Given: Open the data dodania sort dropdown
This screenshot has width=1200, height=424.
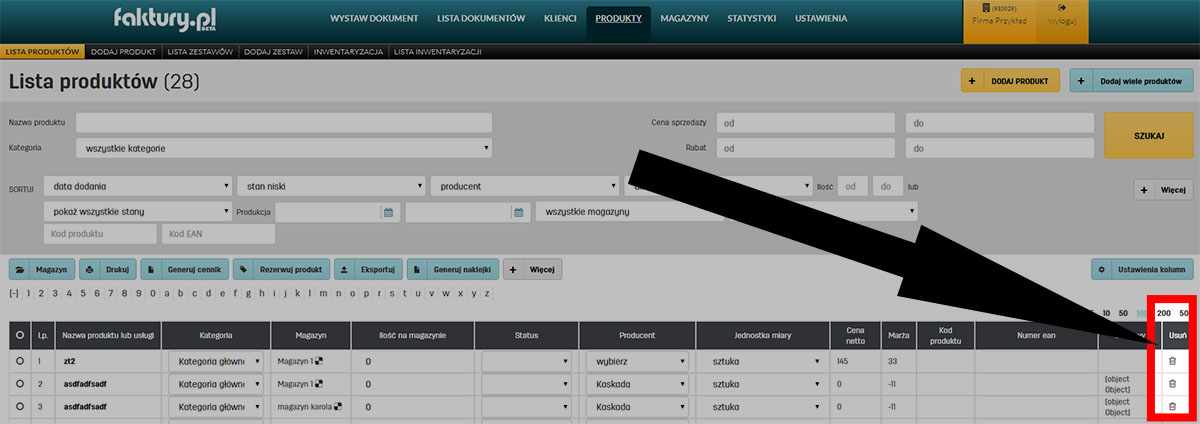Looking at the screenshot, I should tap(138, 186).
